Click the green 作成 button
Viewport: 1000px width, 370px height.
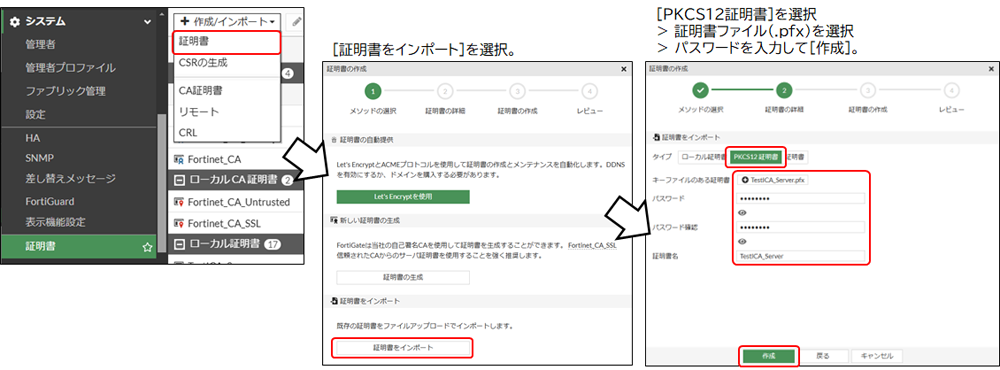pyautogui.click(x=769, y=355)
